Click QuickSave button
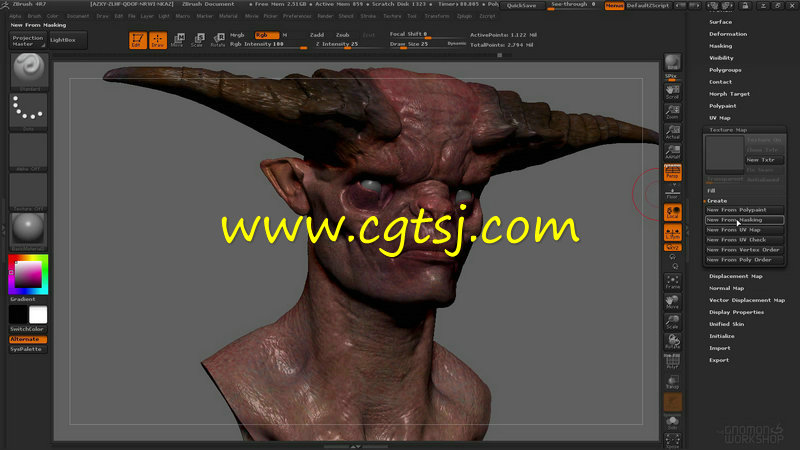Image resolution: width=800 pixels, height=450 pixels. tap(521, 6)
